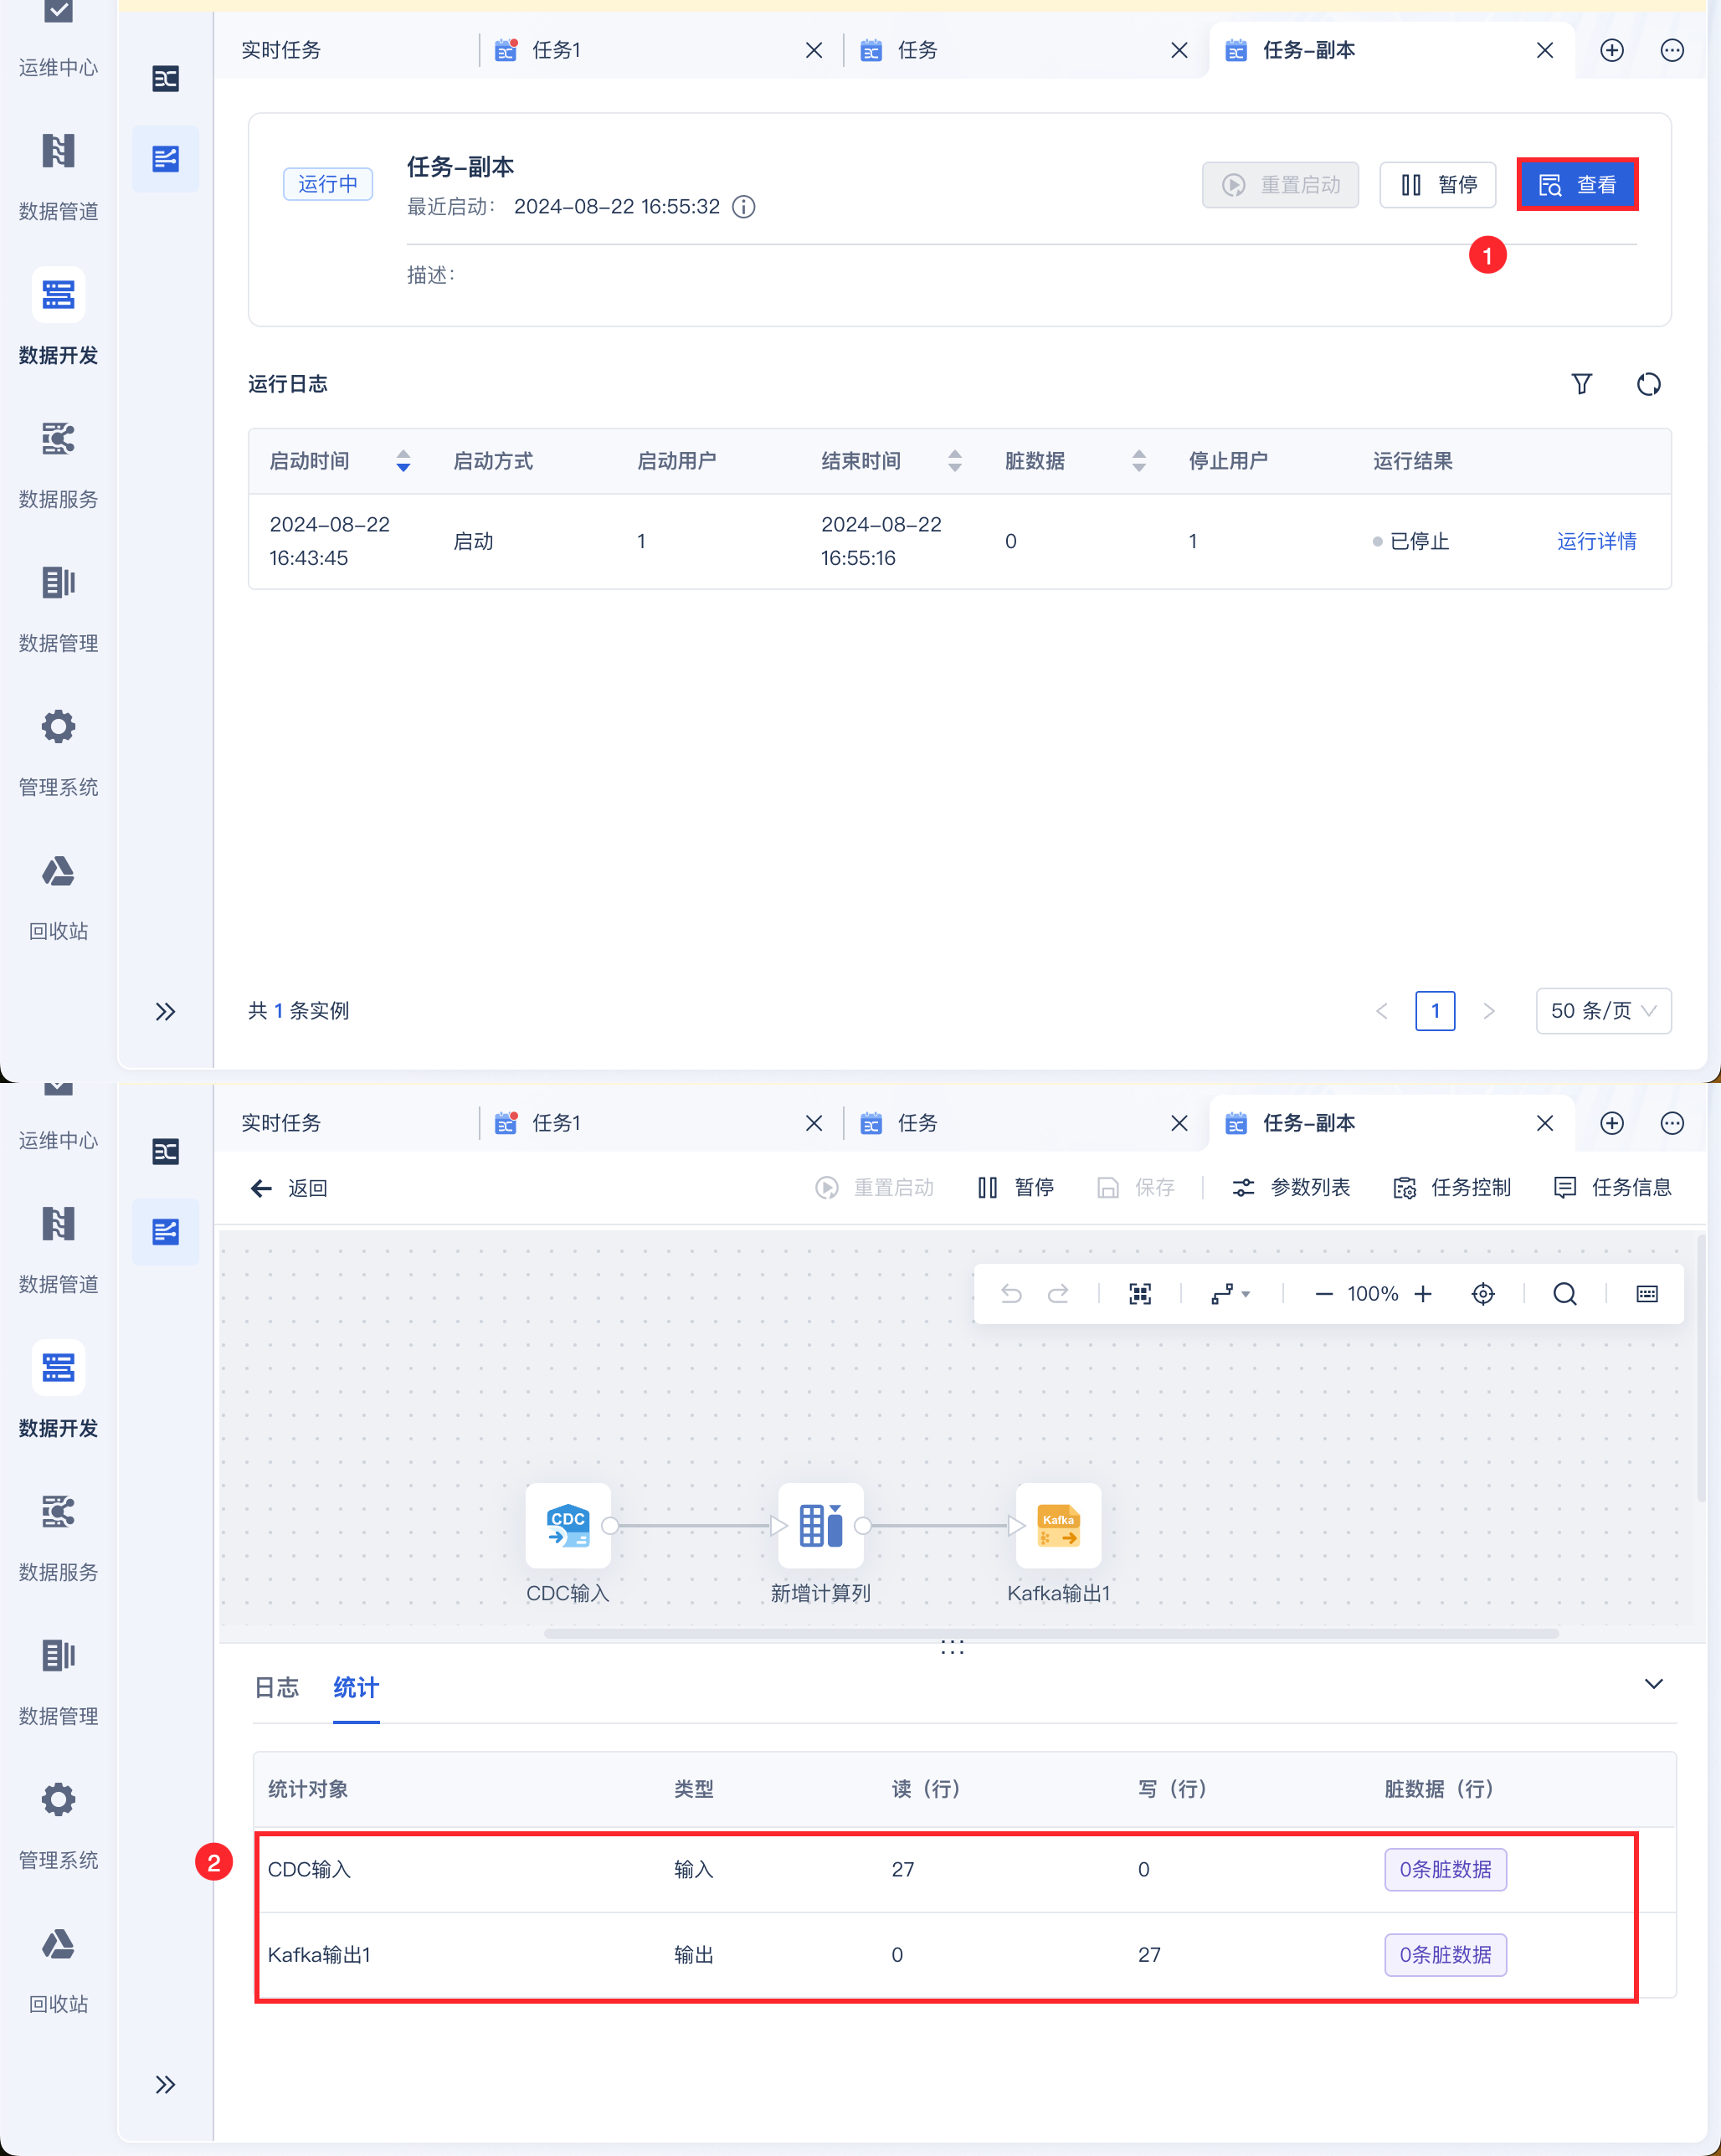1721x2156 pixels.
Task: Select the CDC输入 node icon
Action: tap(568, 1526)
